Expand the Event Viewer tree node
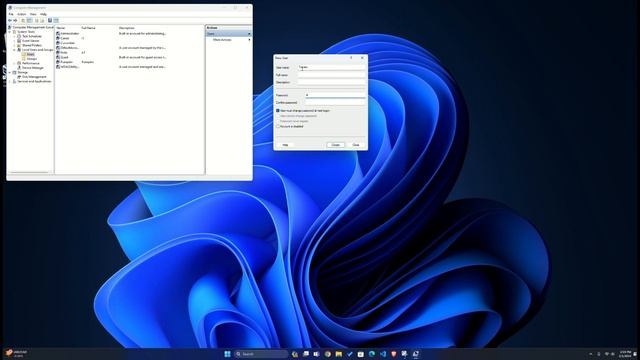Image resolution: width=640 pixels, height=360 pixels. (x=14, y=41)
